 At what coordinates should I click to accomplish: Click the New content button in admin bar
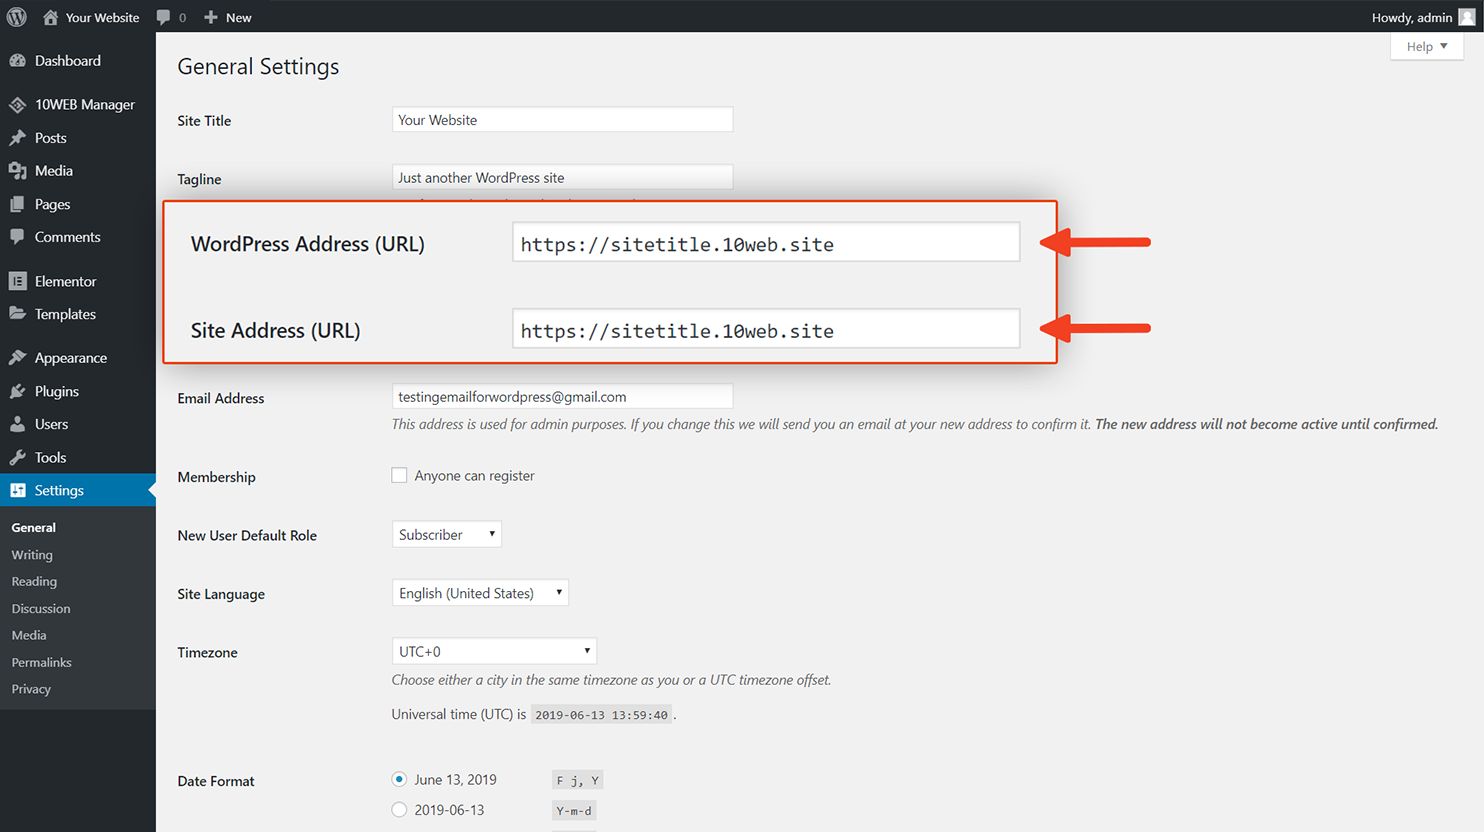(228, 17)
